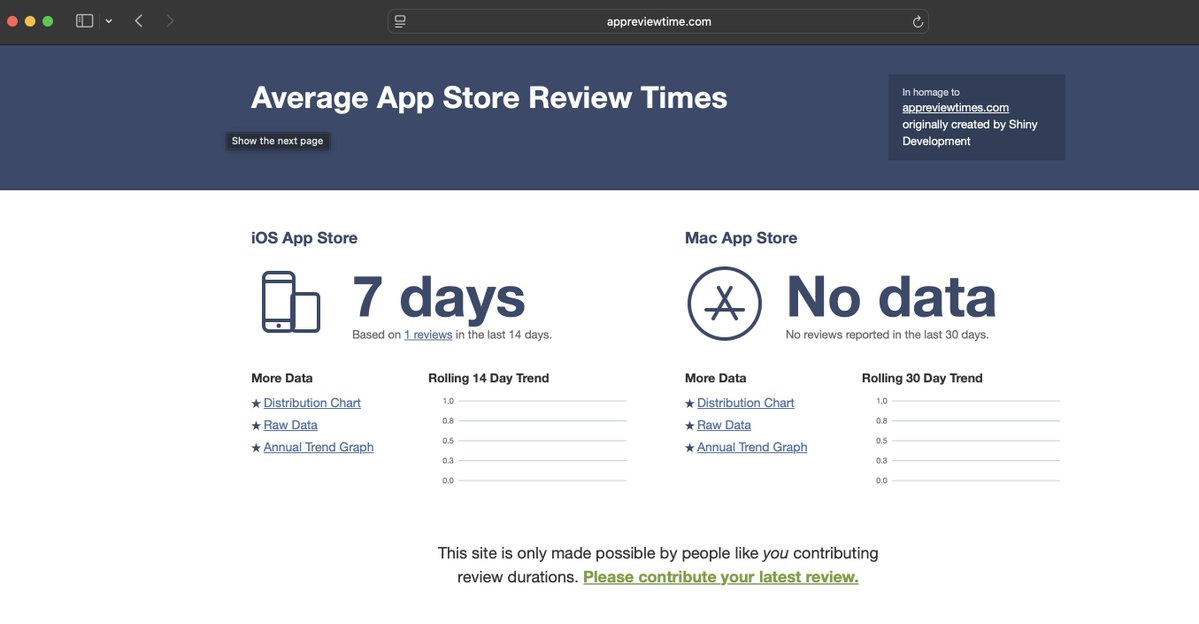Image resolution: width=1199 pixels, height=624 pixels.
Task: Open the '1 reviews' link
Action: (x=428, y=334)
